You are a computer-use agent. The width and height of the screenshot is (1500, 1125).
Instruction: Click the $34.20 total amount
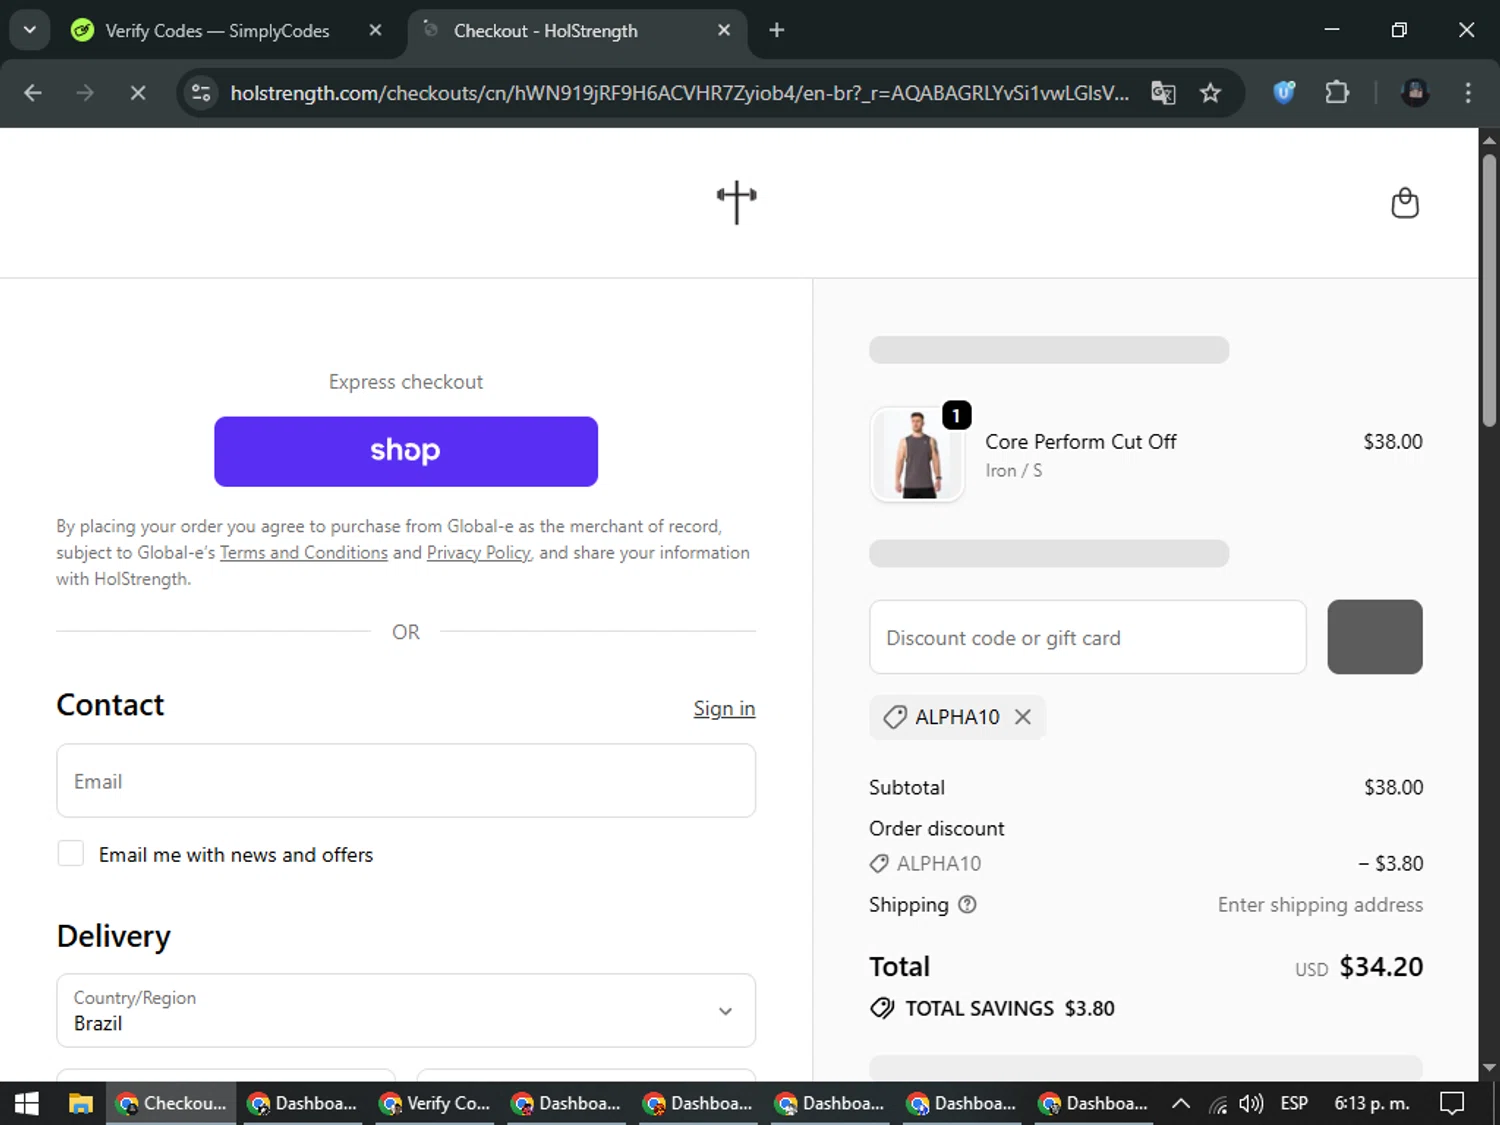[x=1381, y=967]
